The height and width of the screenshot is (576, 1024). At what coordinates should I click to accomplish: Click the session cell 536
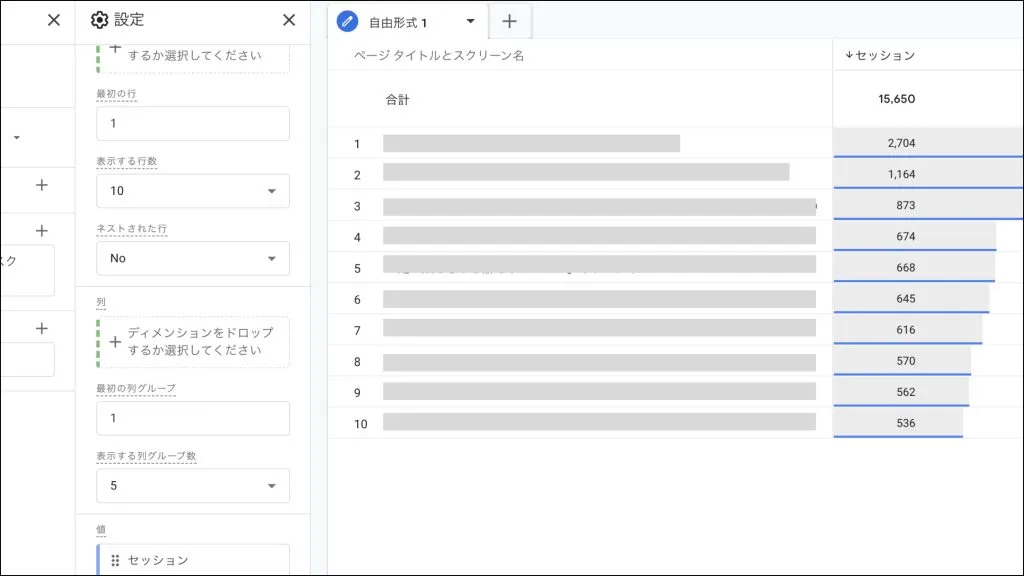[905, 423]
